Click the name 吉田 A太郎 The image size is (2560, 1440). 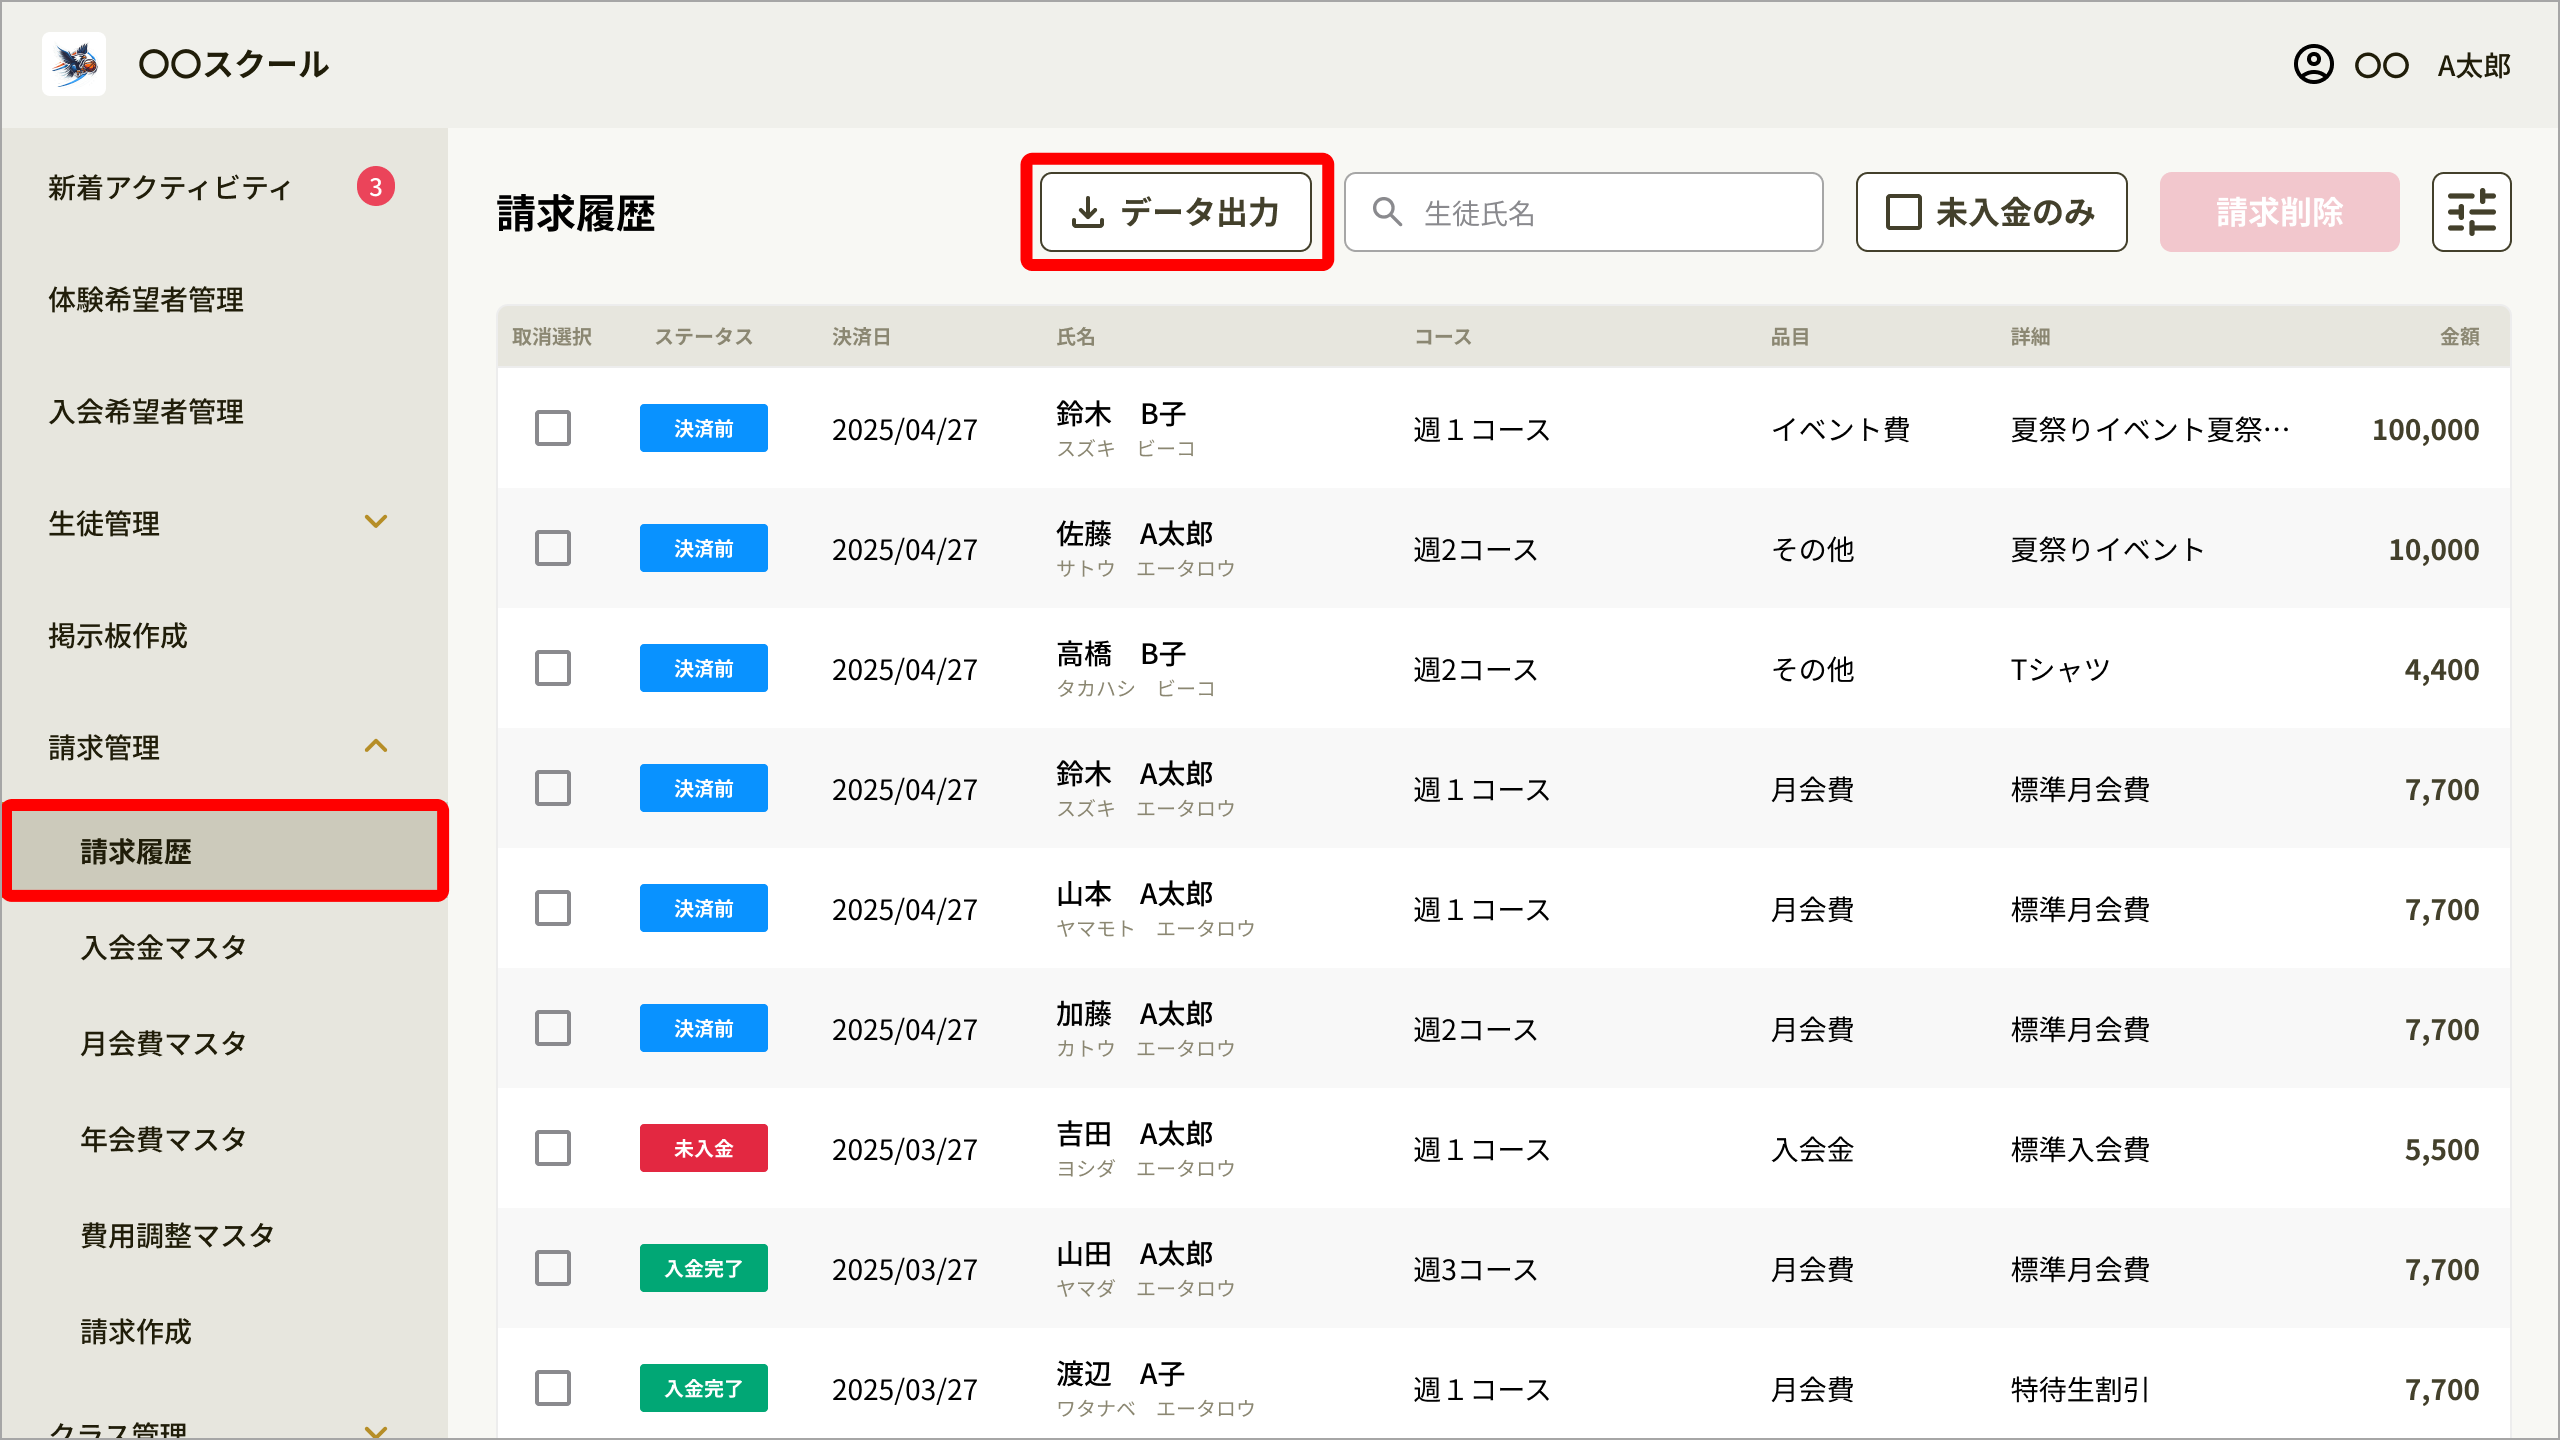[x=1135, y=1133]
